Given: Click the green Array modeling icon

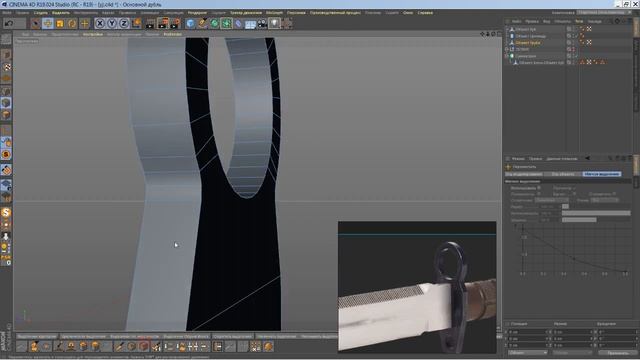Looking at the screenshot, I should pos(227,23).
